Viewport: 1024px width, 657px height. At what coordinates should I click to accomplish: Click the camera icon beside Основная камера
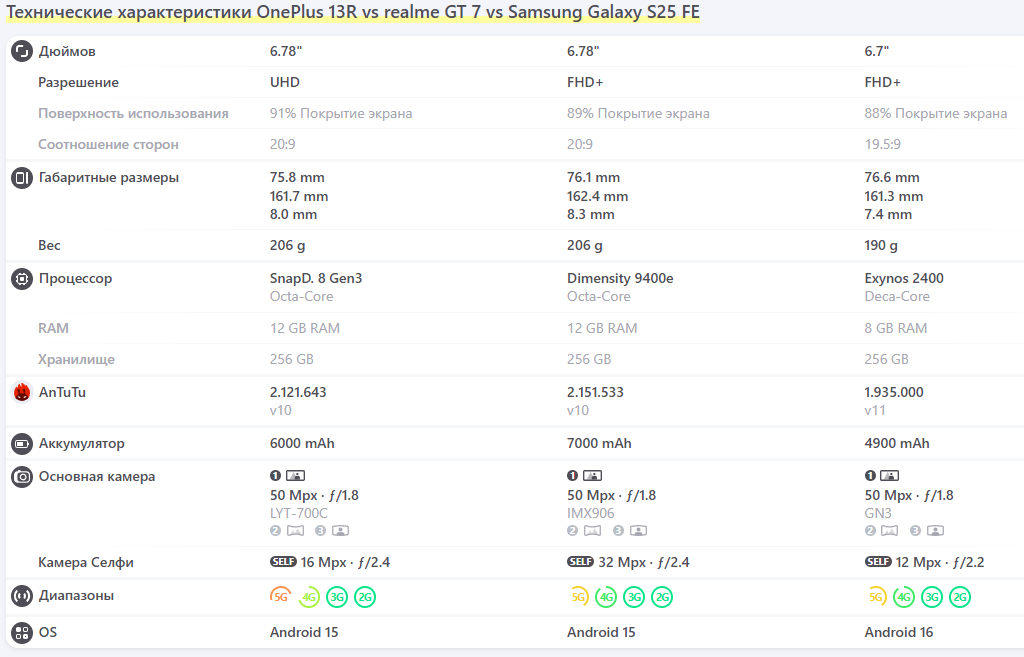point(22,477)
